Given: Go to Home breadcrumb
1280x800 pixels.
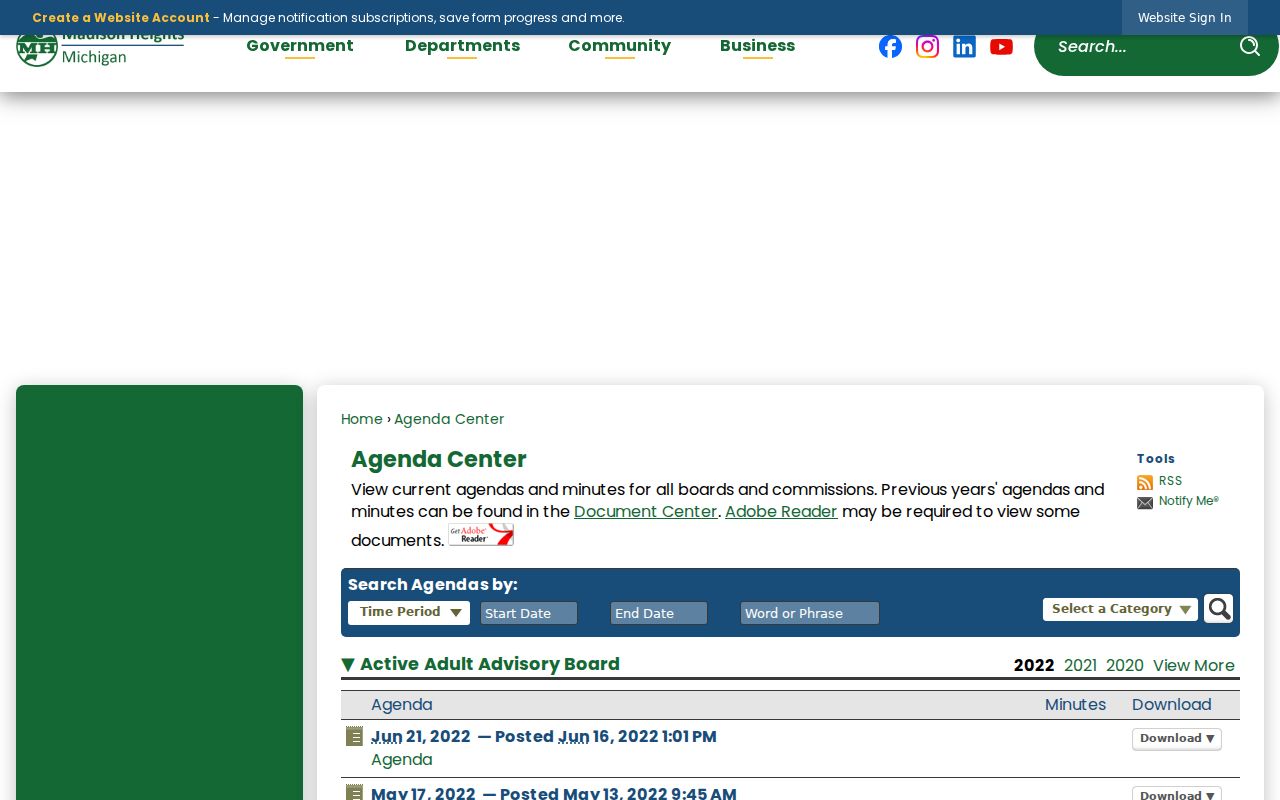Looking at the screenshot, I should tap(362, 419).
